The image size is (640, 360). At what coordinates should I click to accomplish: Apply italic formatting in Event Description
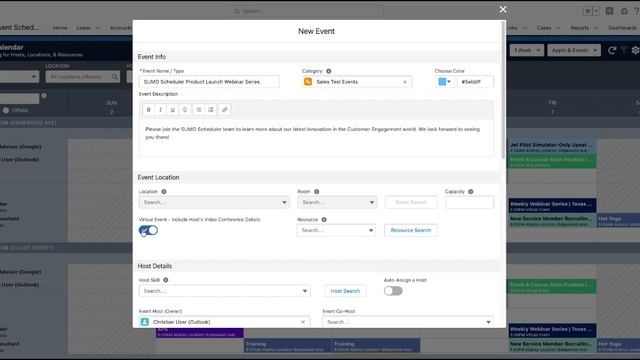(x=160, y=109)
